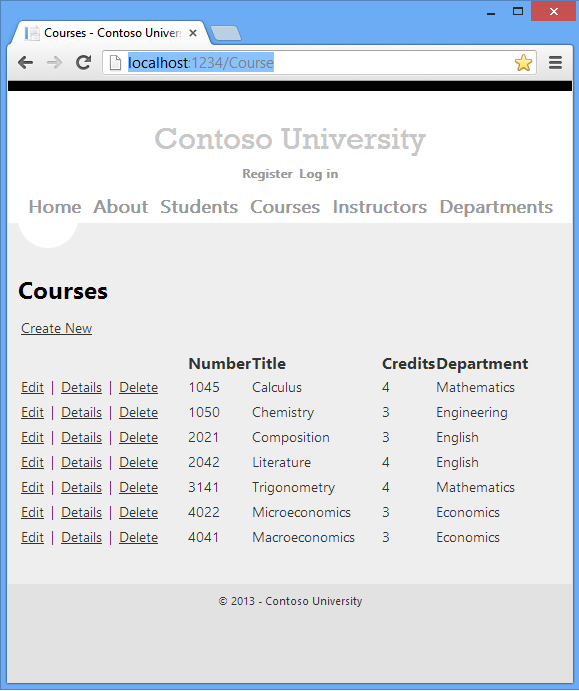Select the Chemistry title cell

[x=283, y=412]
